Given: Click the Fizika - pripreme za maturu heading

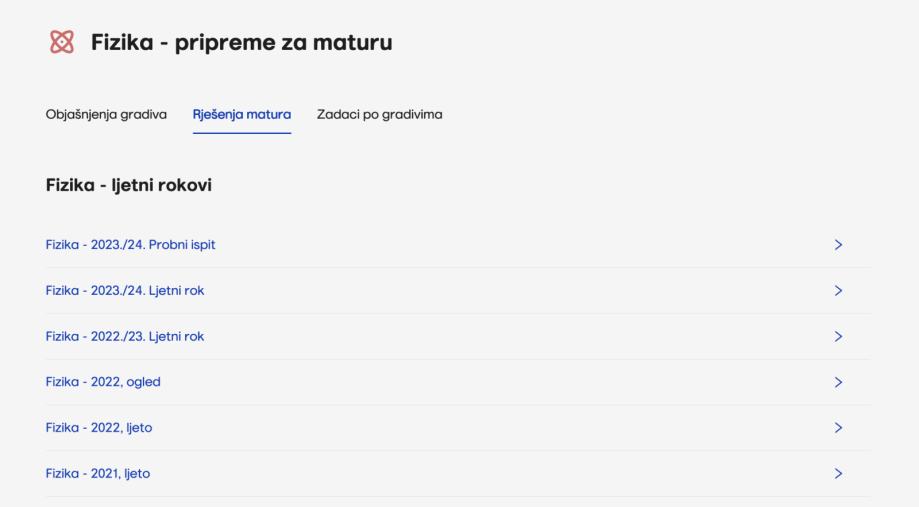Looking at the screenshot, I should [x=242, y=43].
